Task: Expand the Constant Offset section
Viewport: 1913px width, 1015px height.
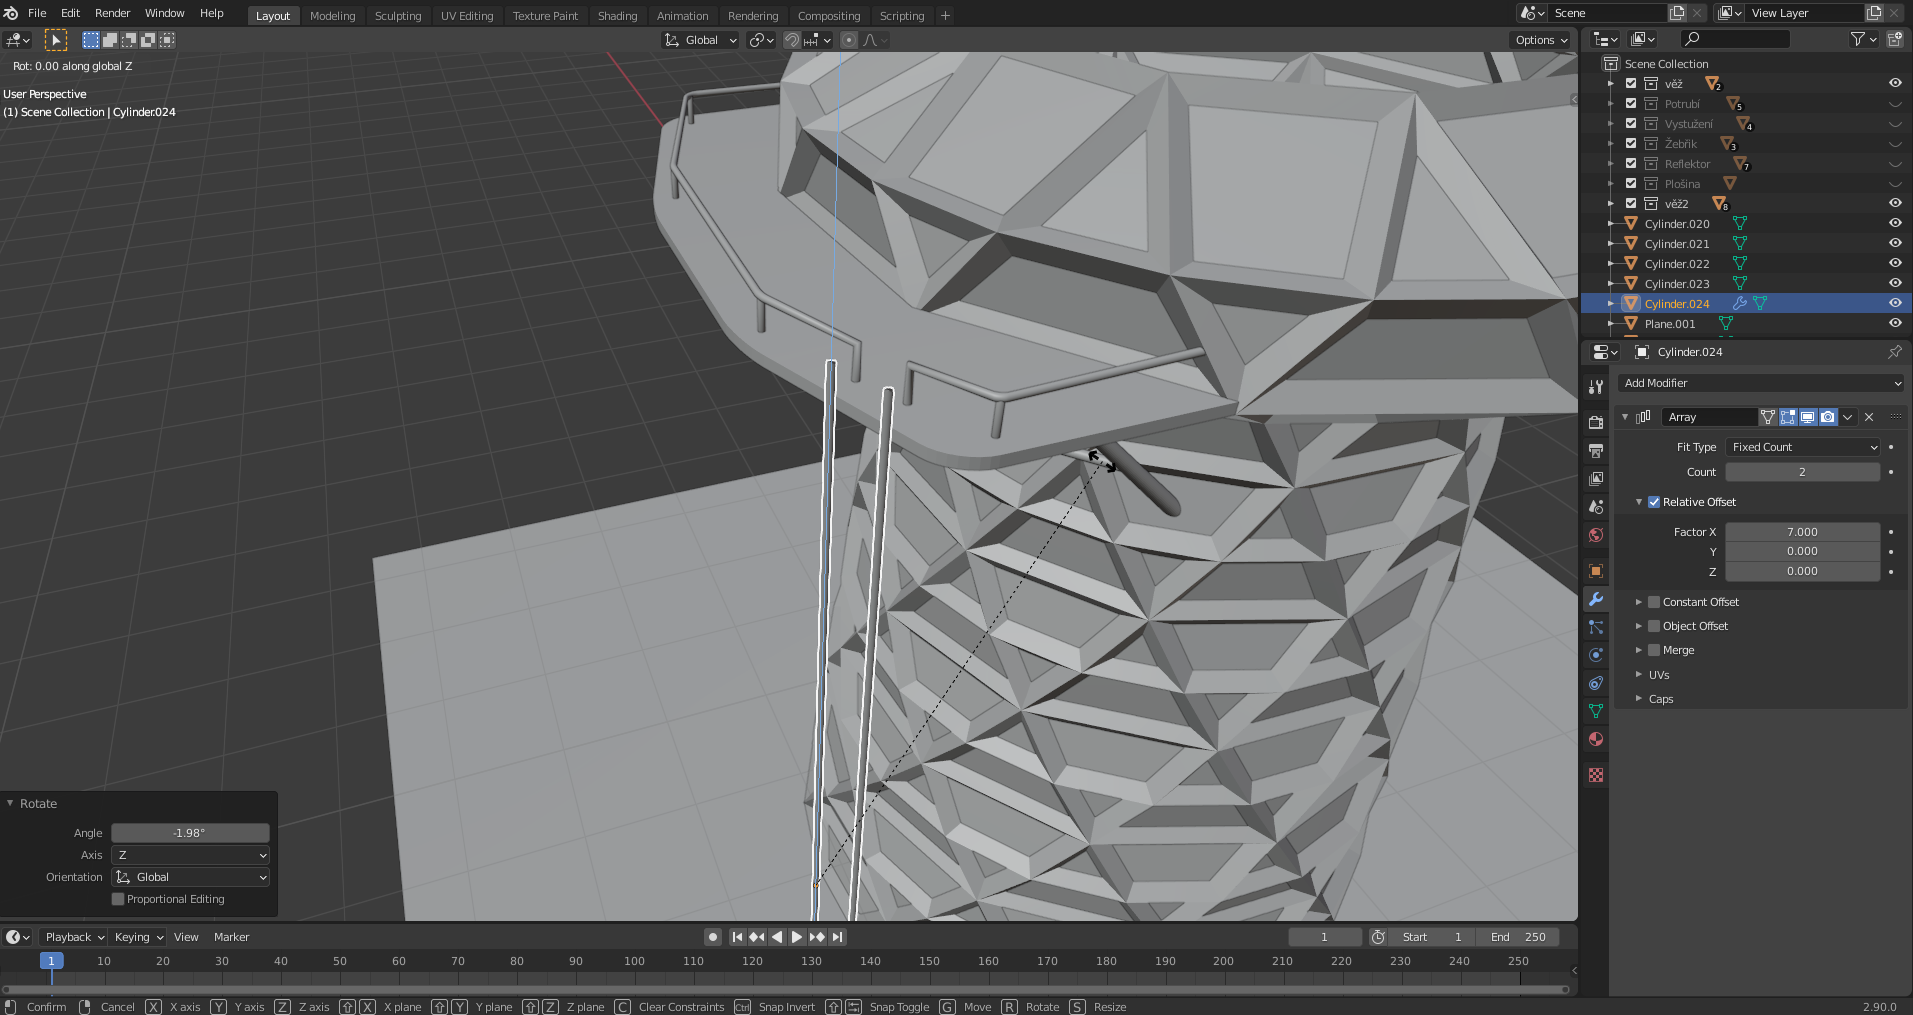Action: 1639,602
